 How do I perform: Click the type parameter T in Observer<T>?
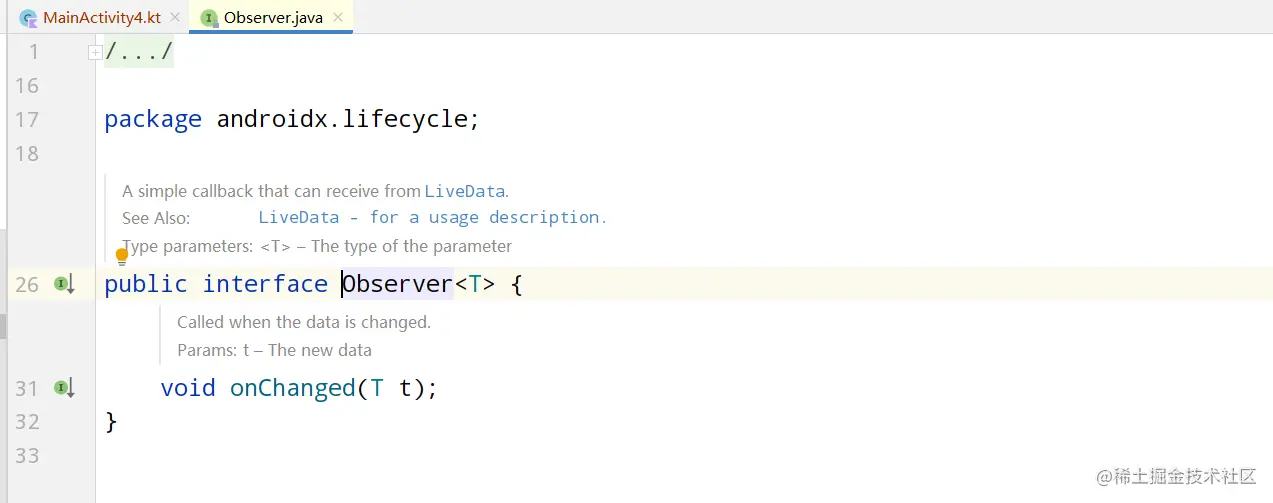click(x=475, y=284)
